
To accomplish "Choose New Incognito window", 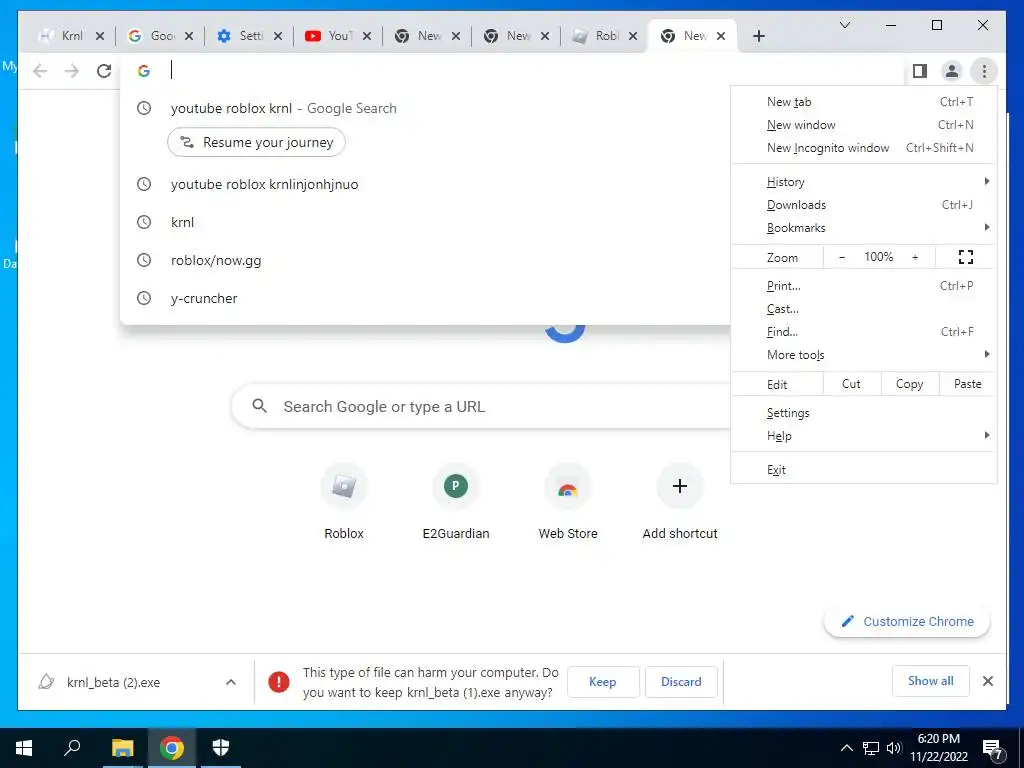I will [x=864, y=148].
